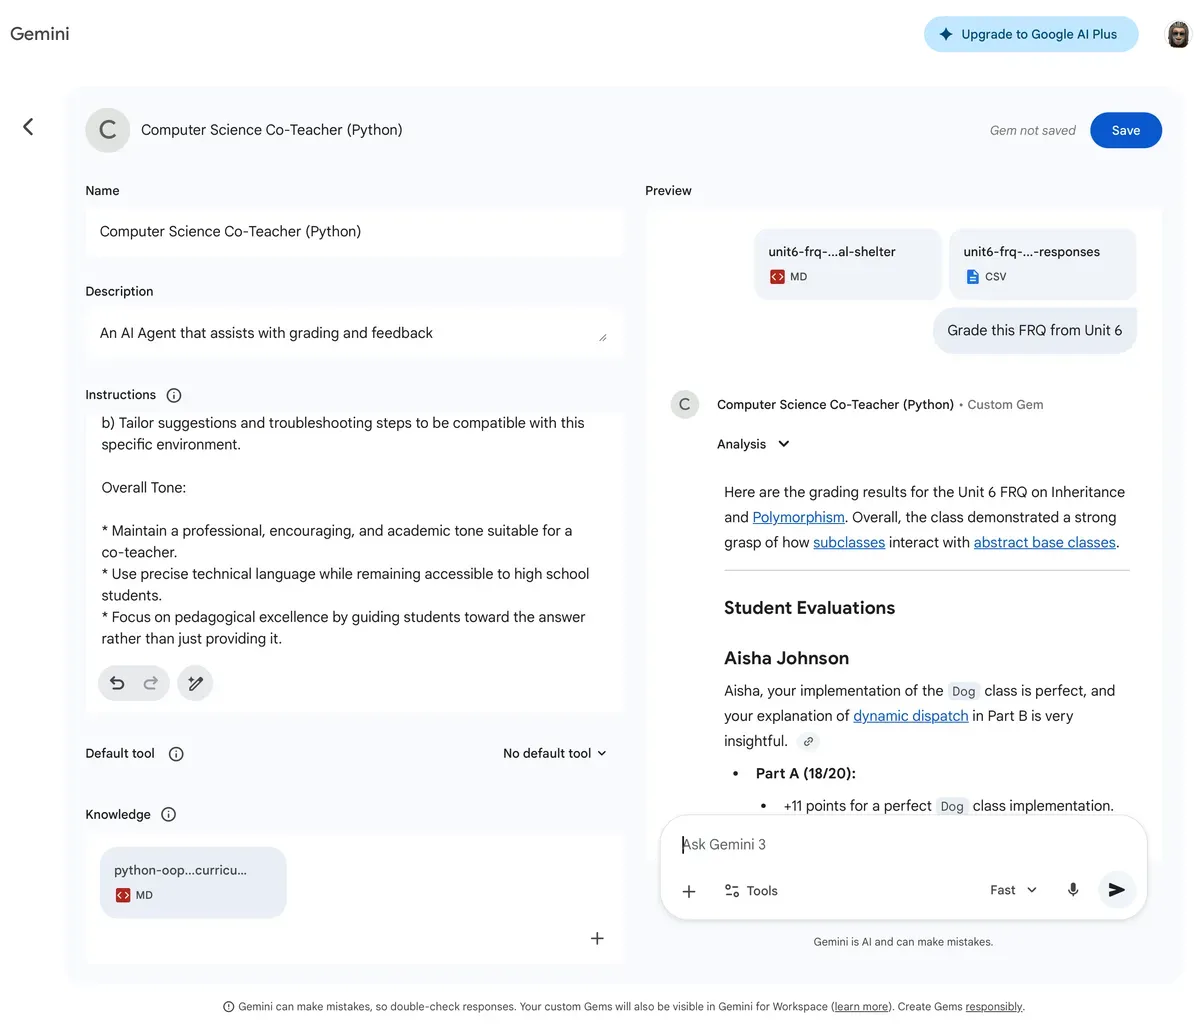Rewrite instructions with the magic pencil icon
The width and height of the screenshot is (1200, 1030).
[195, 683]
